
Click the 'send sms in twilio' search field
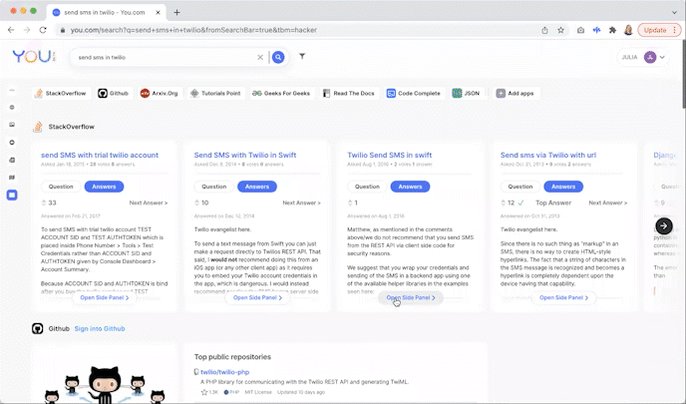166,57
